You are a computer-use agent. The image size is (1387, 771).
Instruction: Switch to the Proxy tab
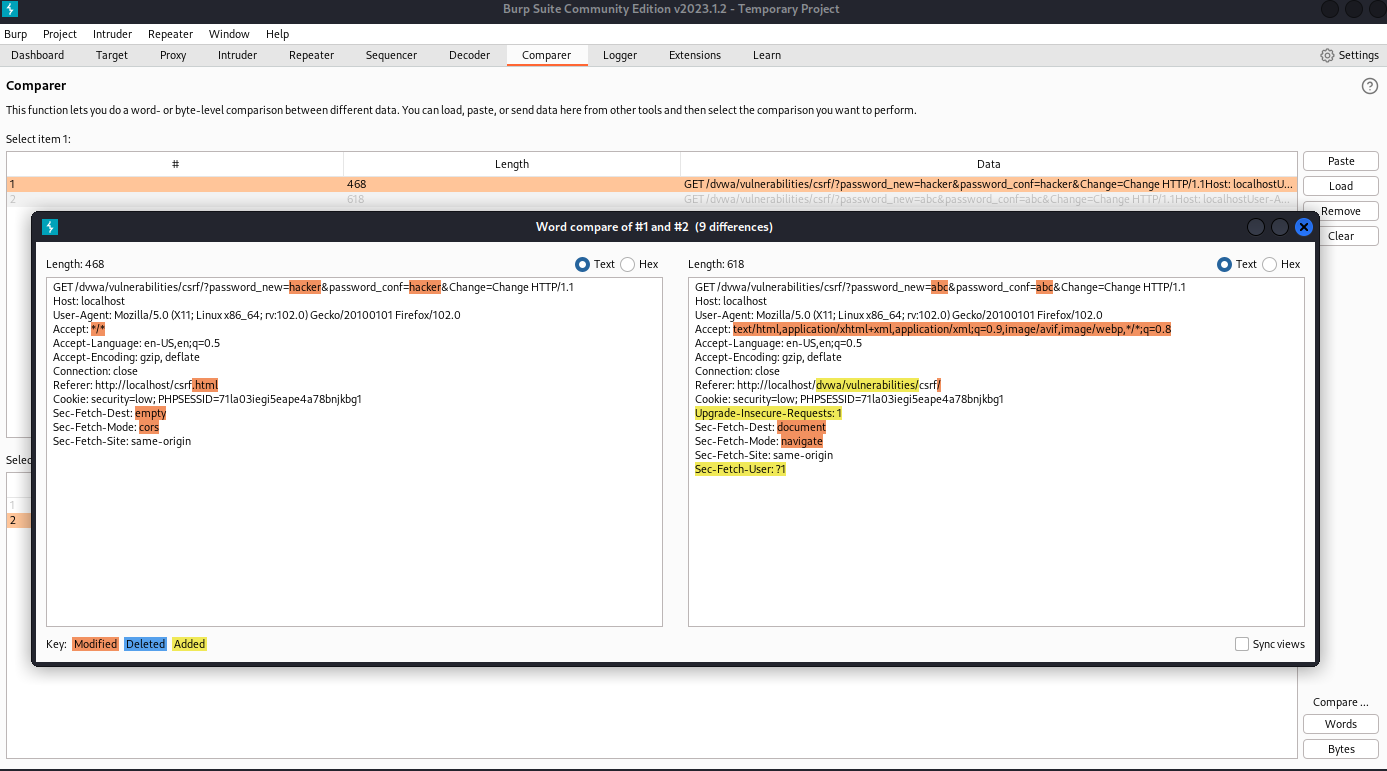[173, 55]
